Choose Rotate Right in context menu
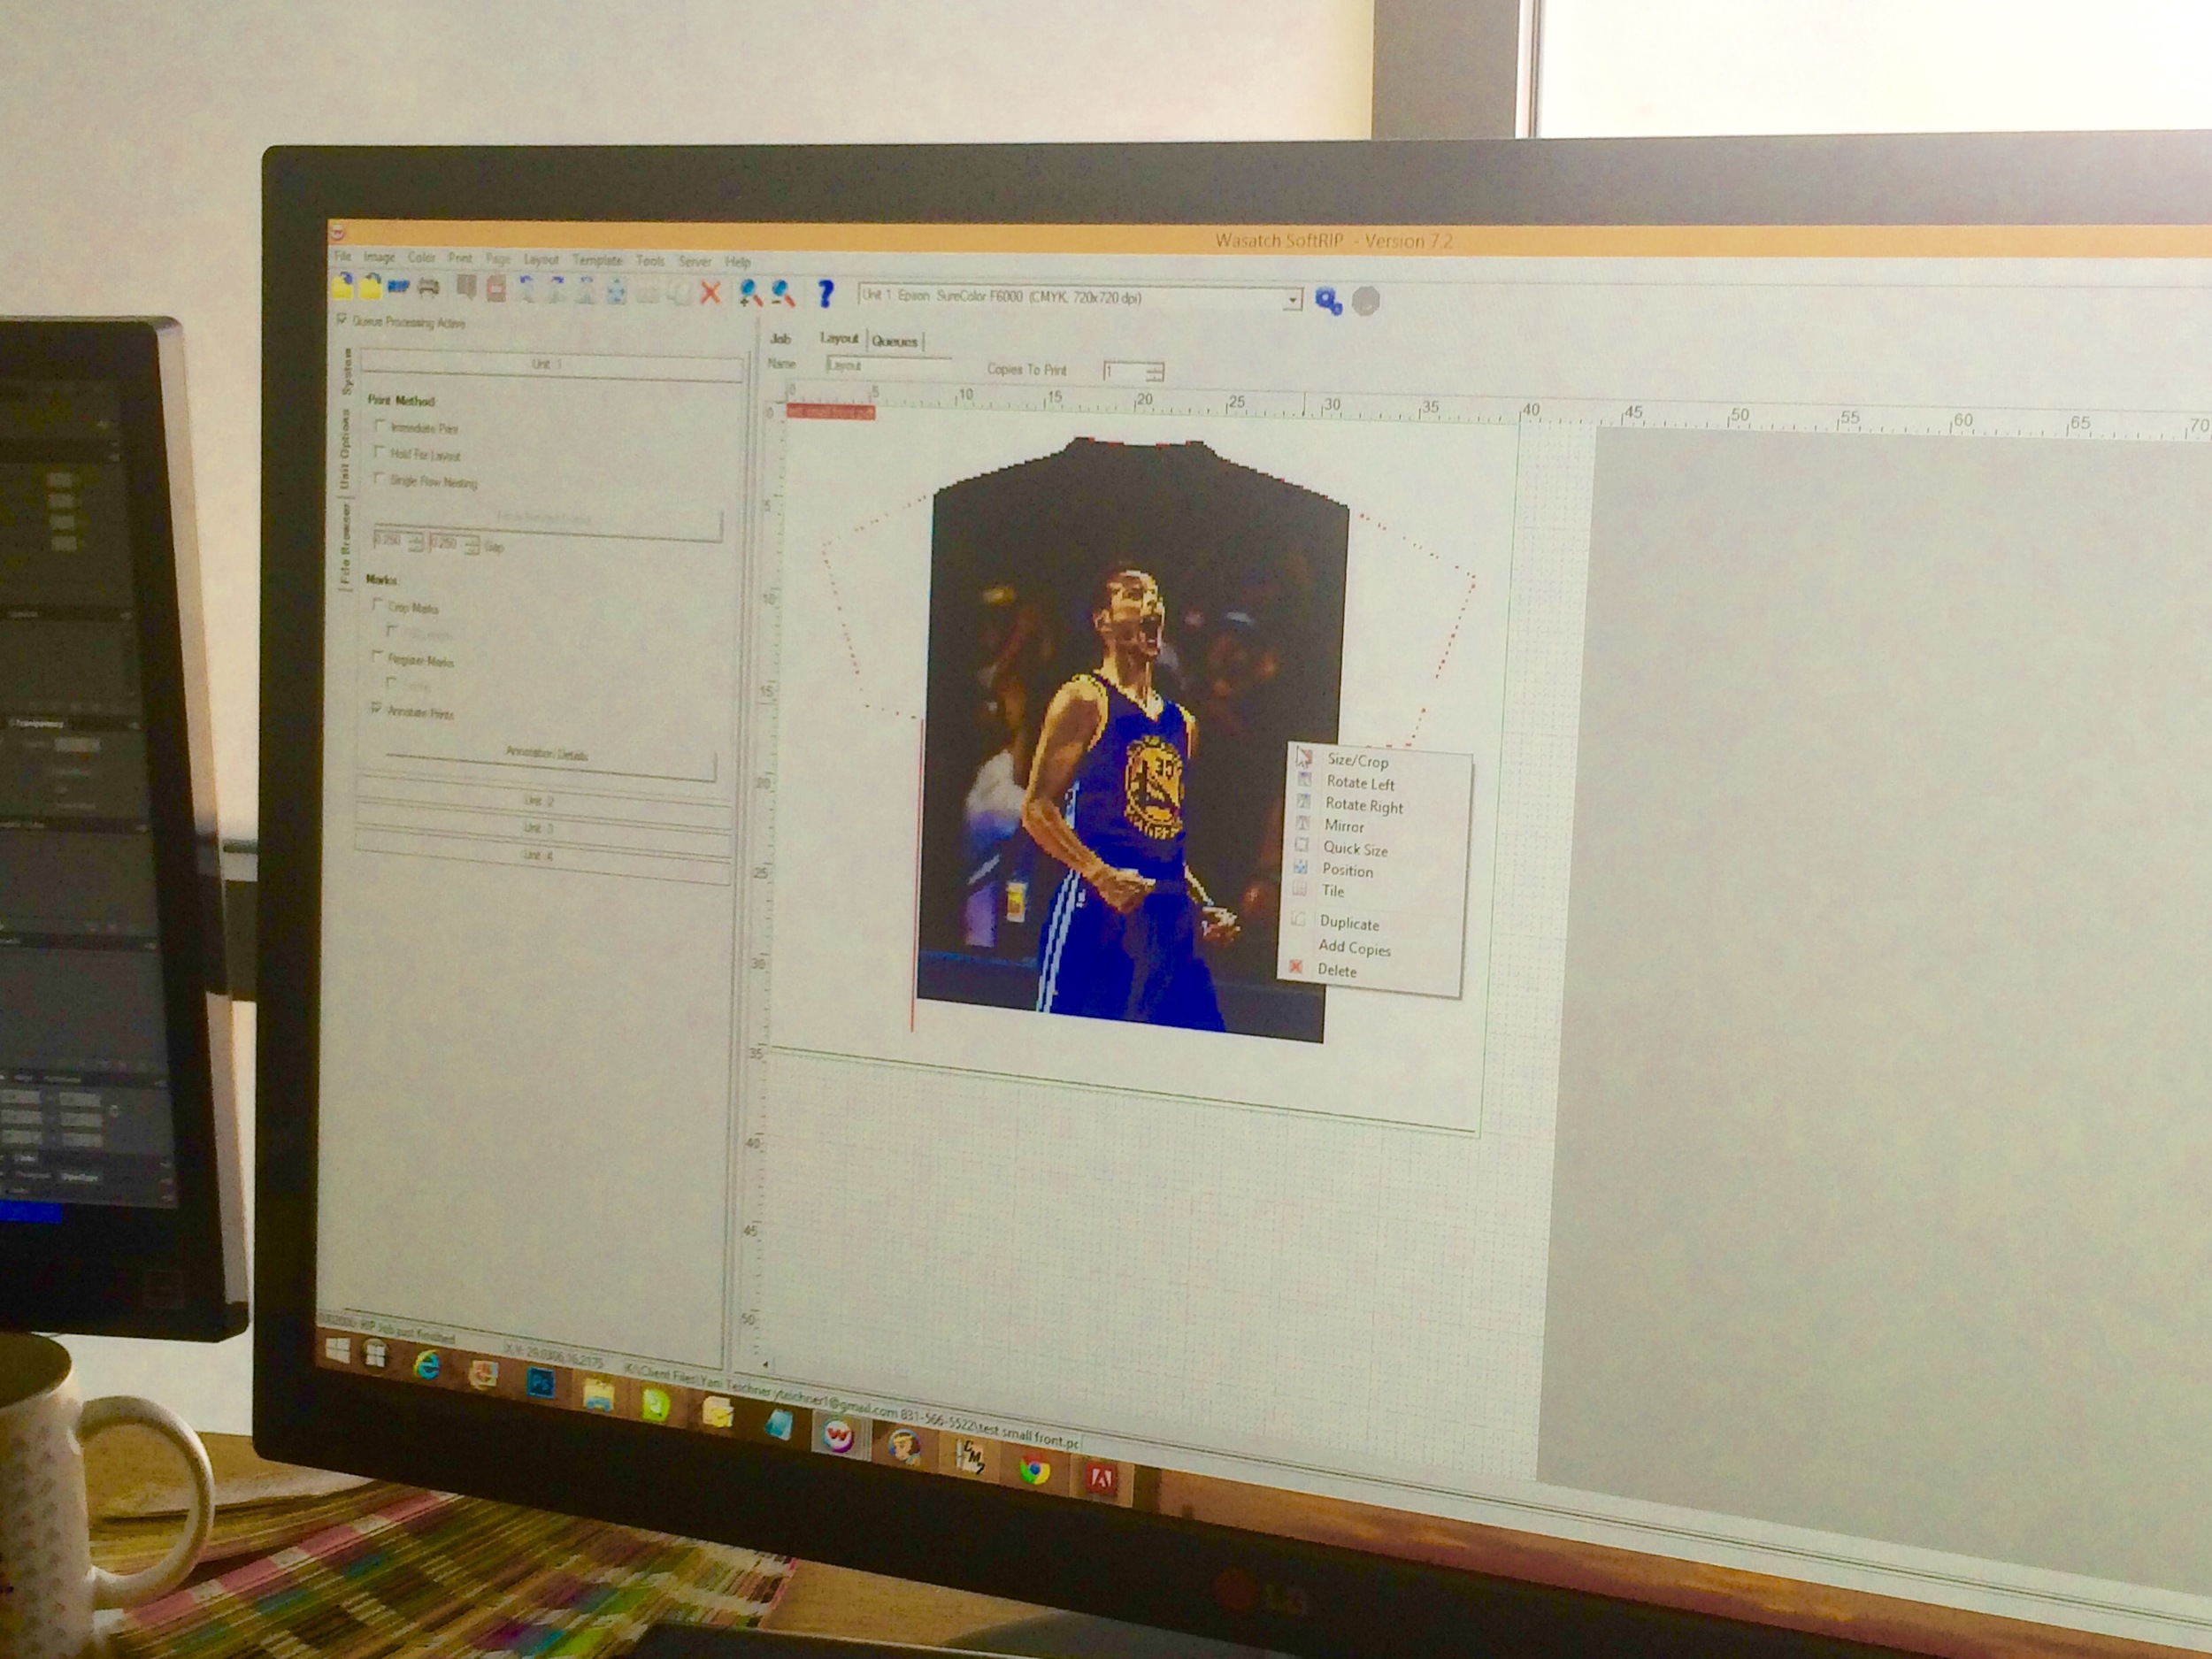This screenshot has height=1659, width=2212. (1364, 806)
